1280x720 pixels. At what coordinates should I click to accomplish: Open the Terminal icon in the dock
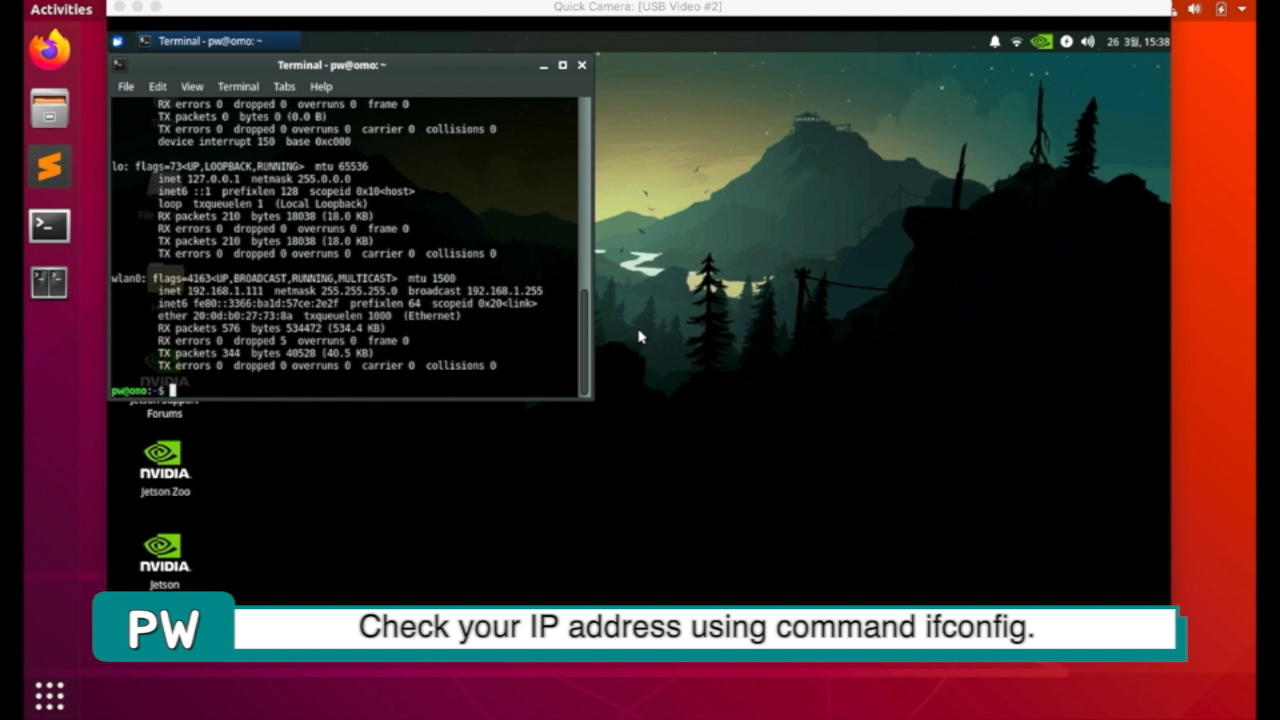point(49,226)
